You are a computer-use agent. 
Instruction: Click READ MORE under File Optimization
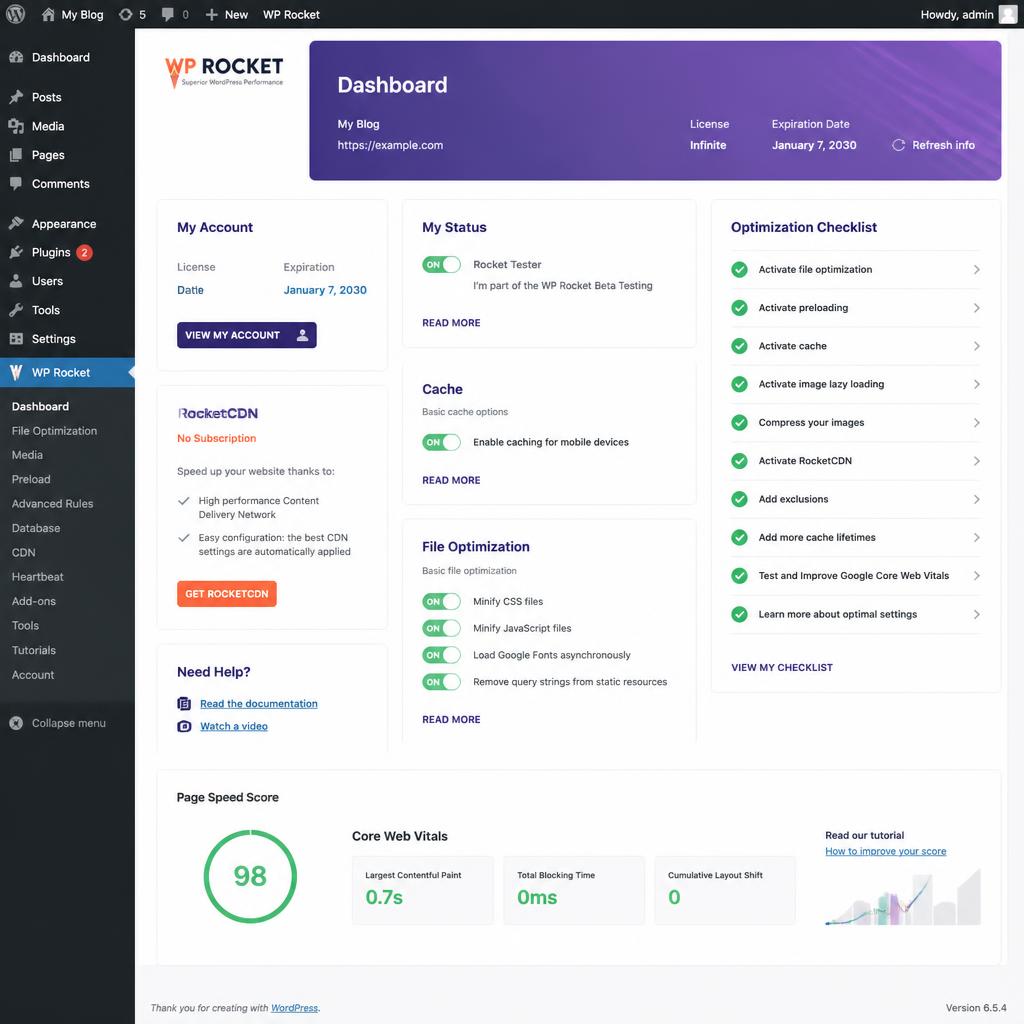tap(451, 719)
